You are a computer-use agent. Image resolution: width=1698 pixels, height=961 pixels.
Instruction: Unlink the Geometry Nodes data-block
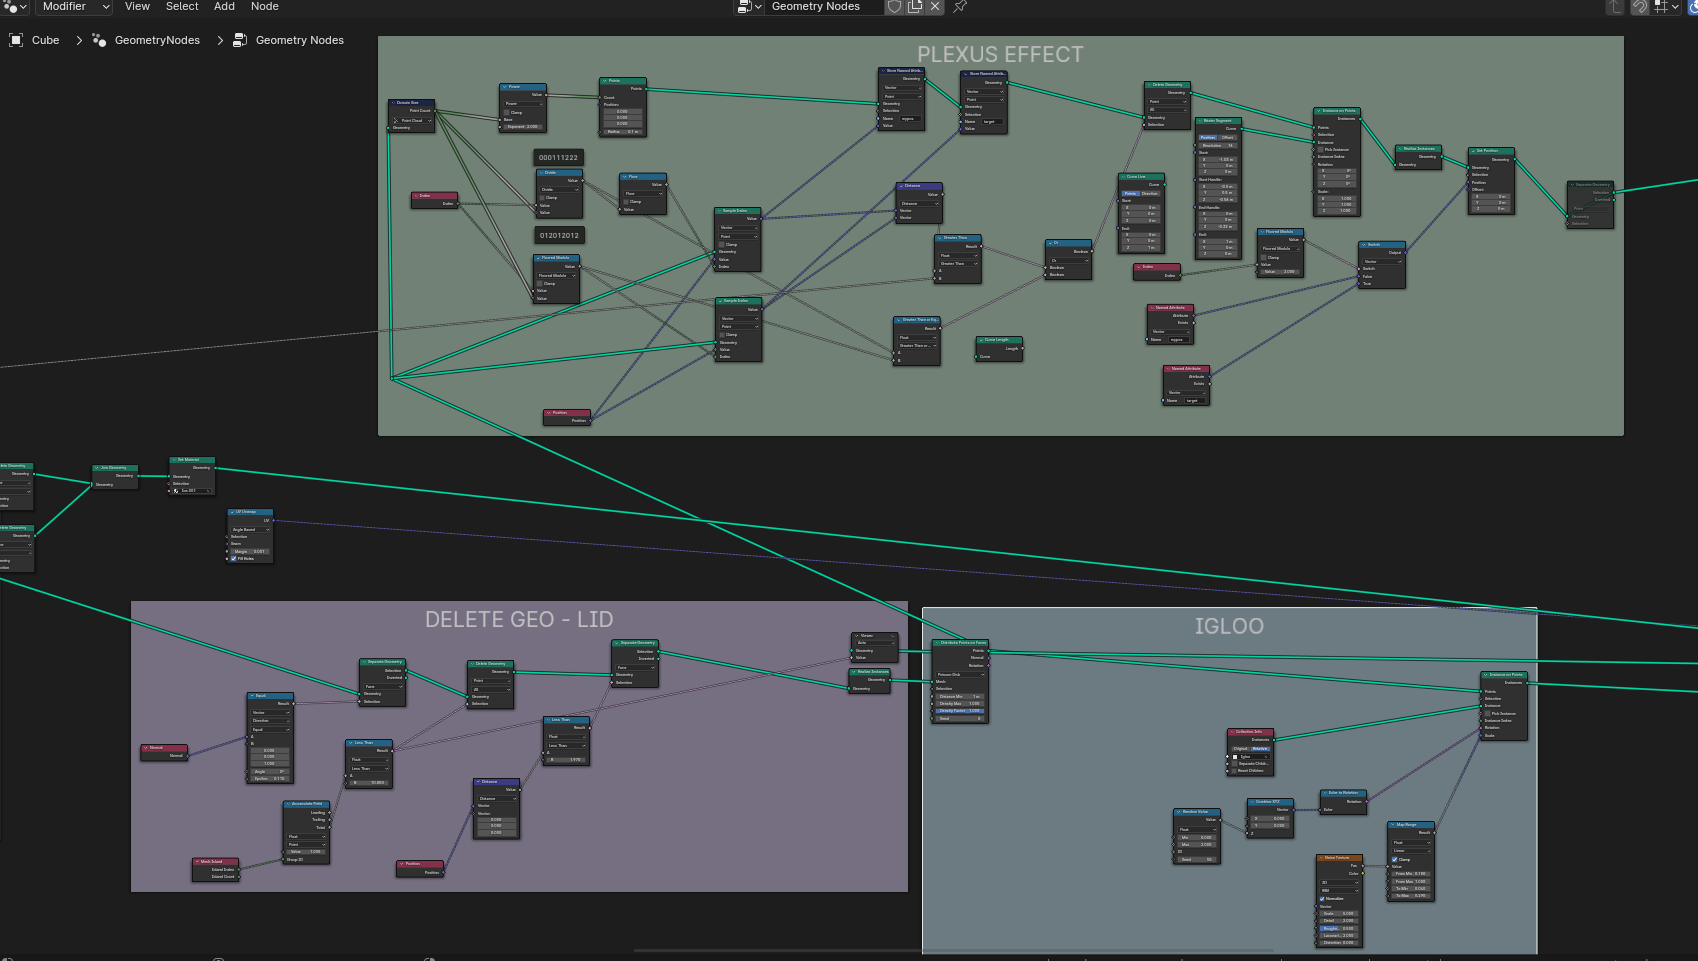click(x=935, y=7)
